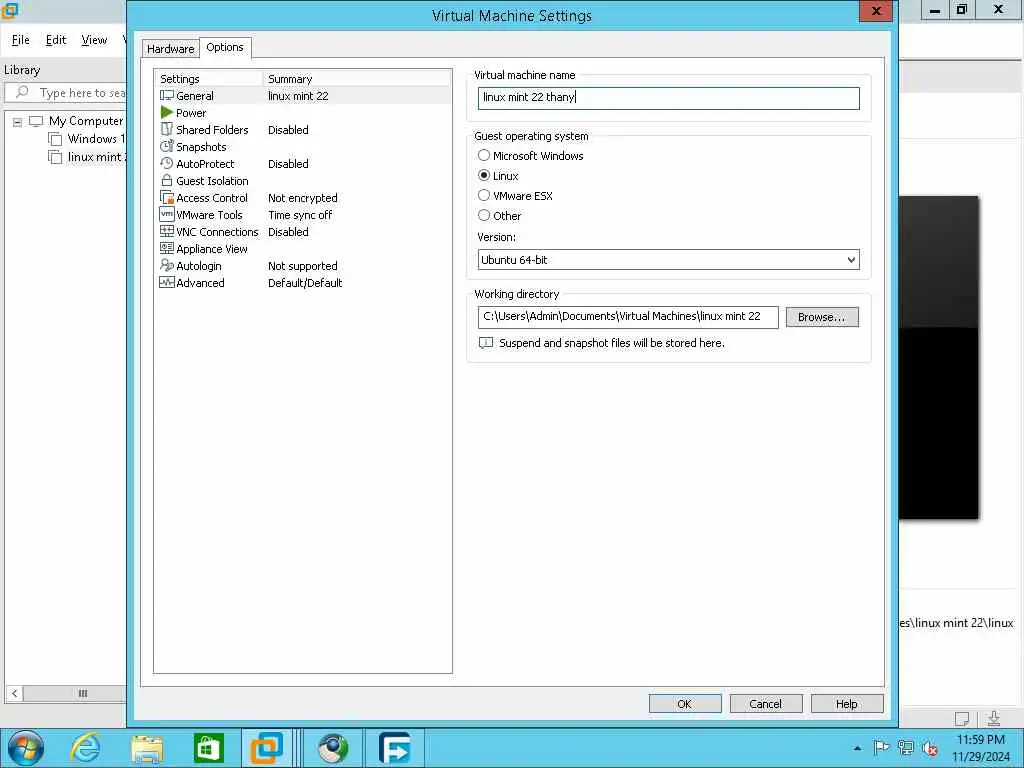This screenshot has height=768, width=1024.
Task: Click the Autologin user icon
Action: pos(167,266)
